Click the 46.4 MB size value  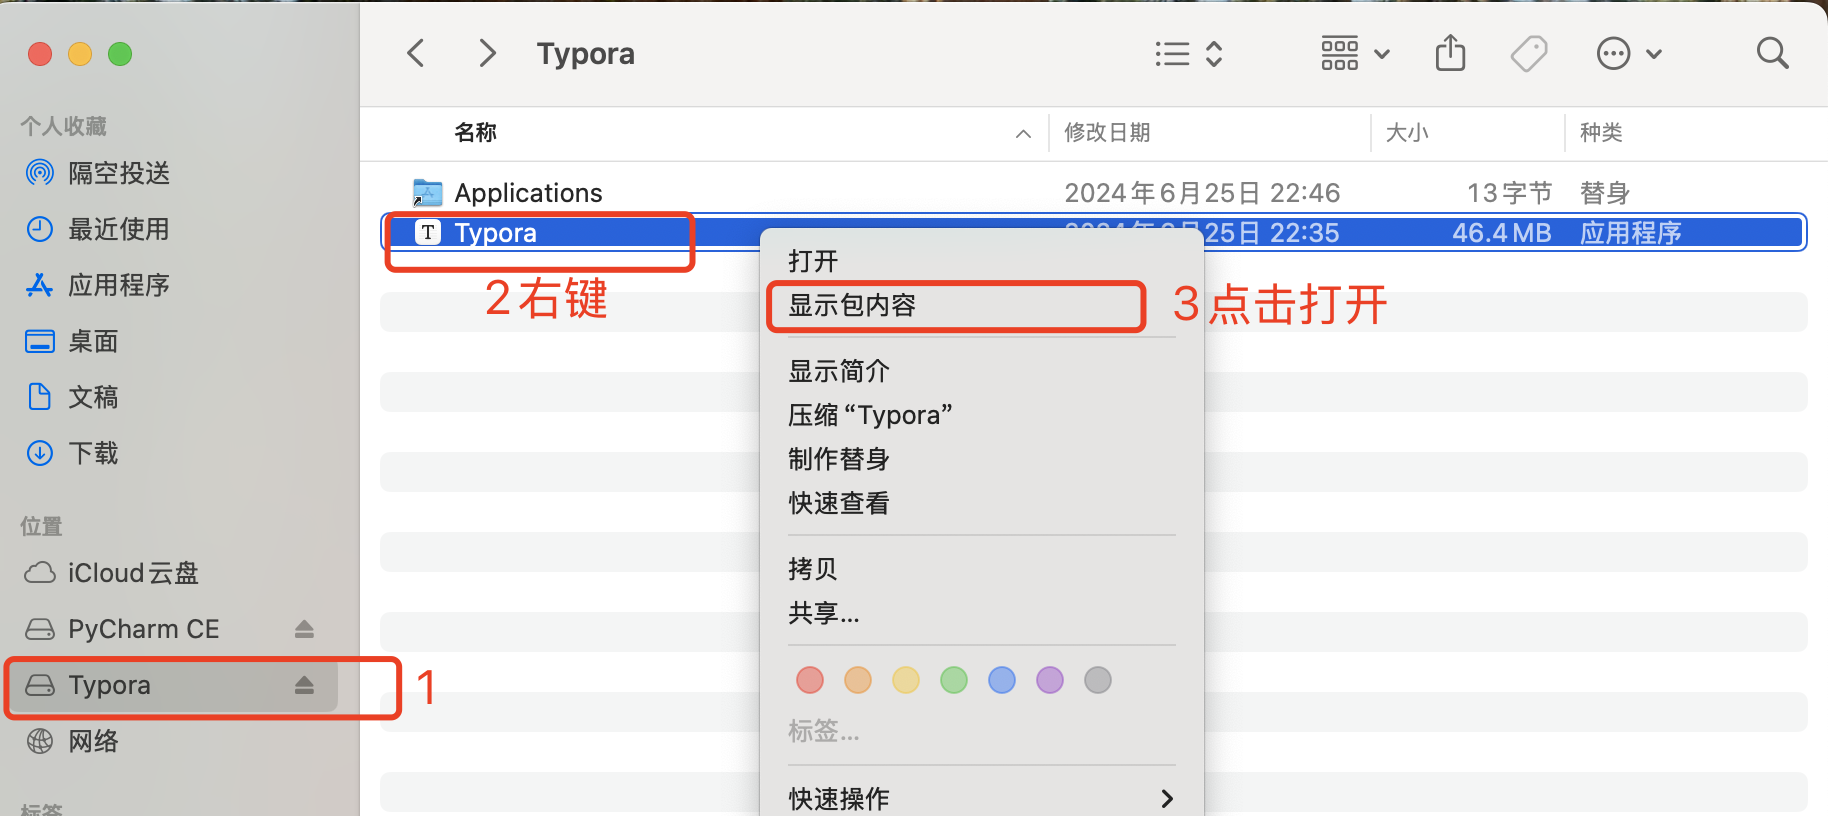click(1501, 233)
